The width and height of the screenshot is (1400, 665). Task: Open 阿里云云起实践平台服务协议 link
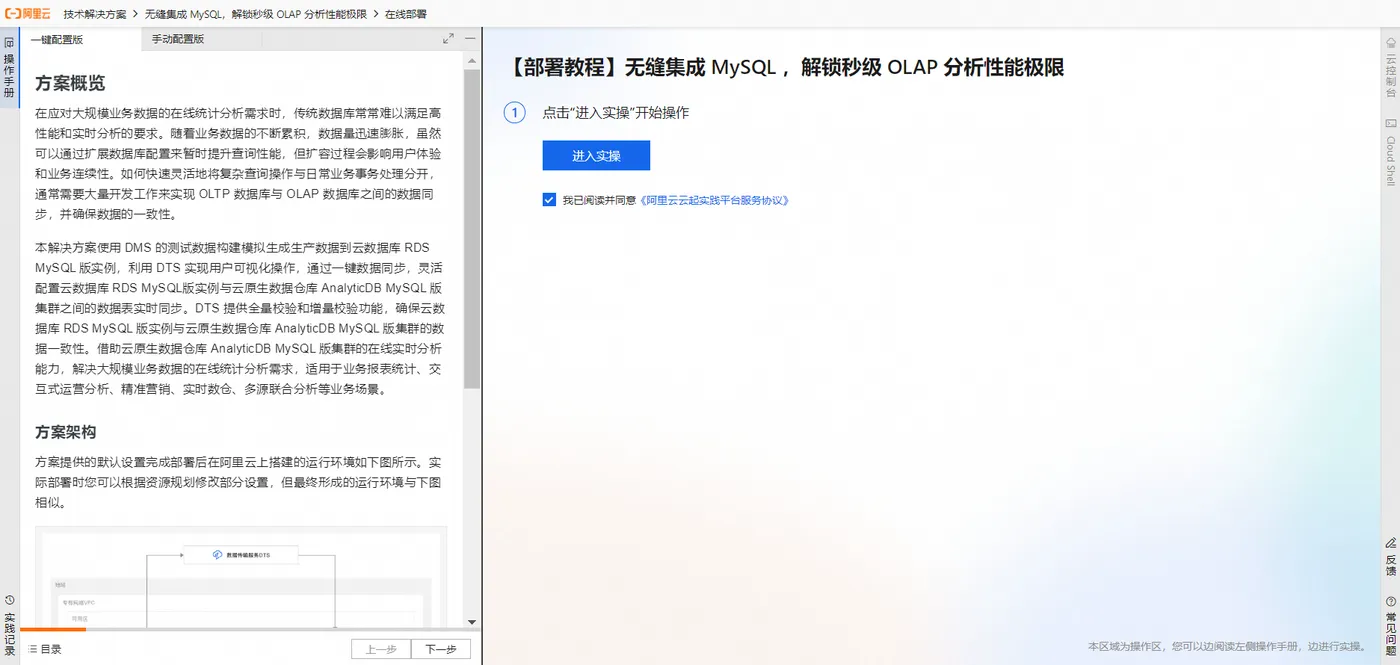point(714,200)
